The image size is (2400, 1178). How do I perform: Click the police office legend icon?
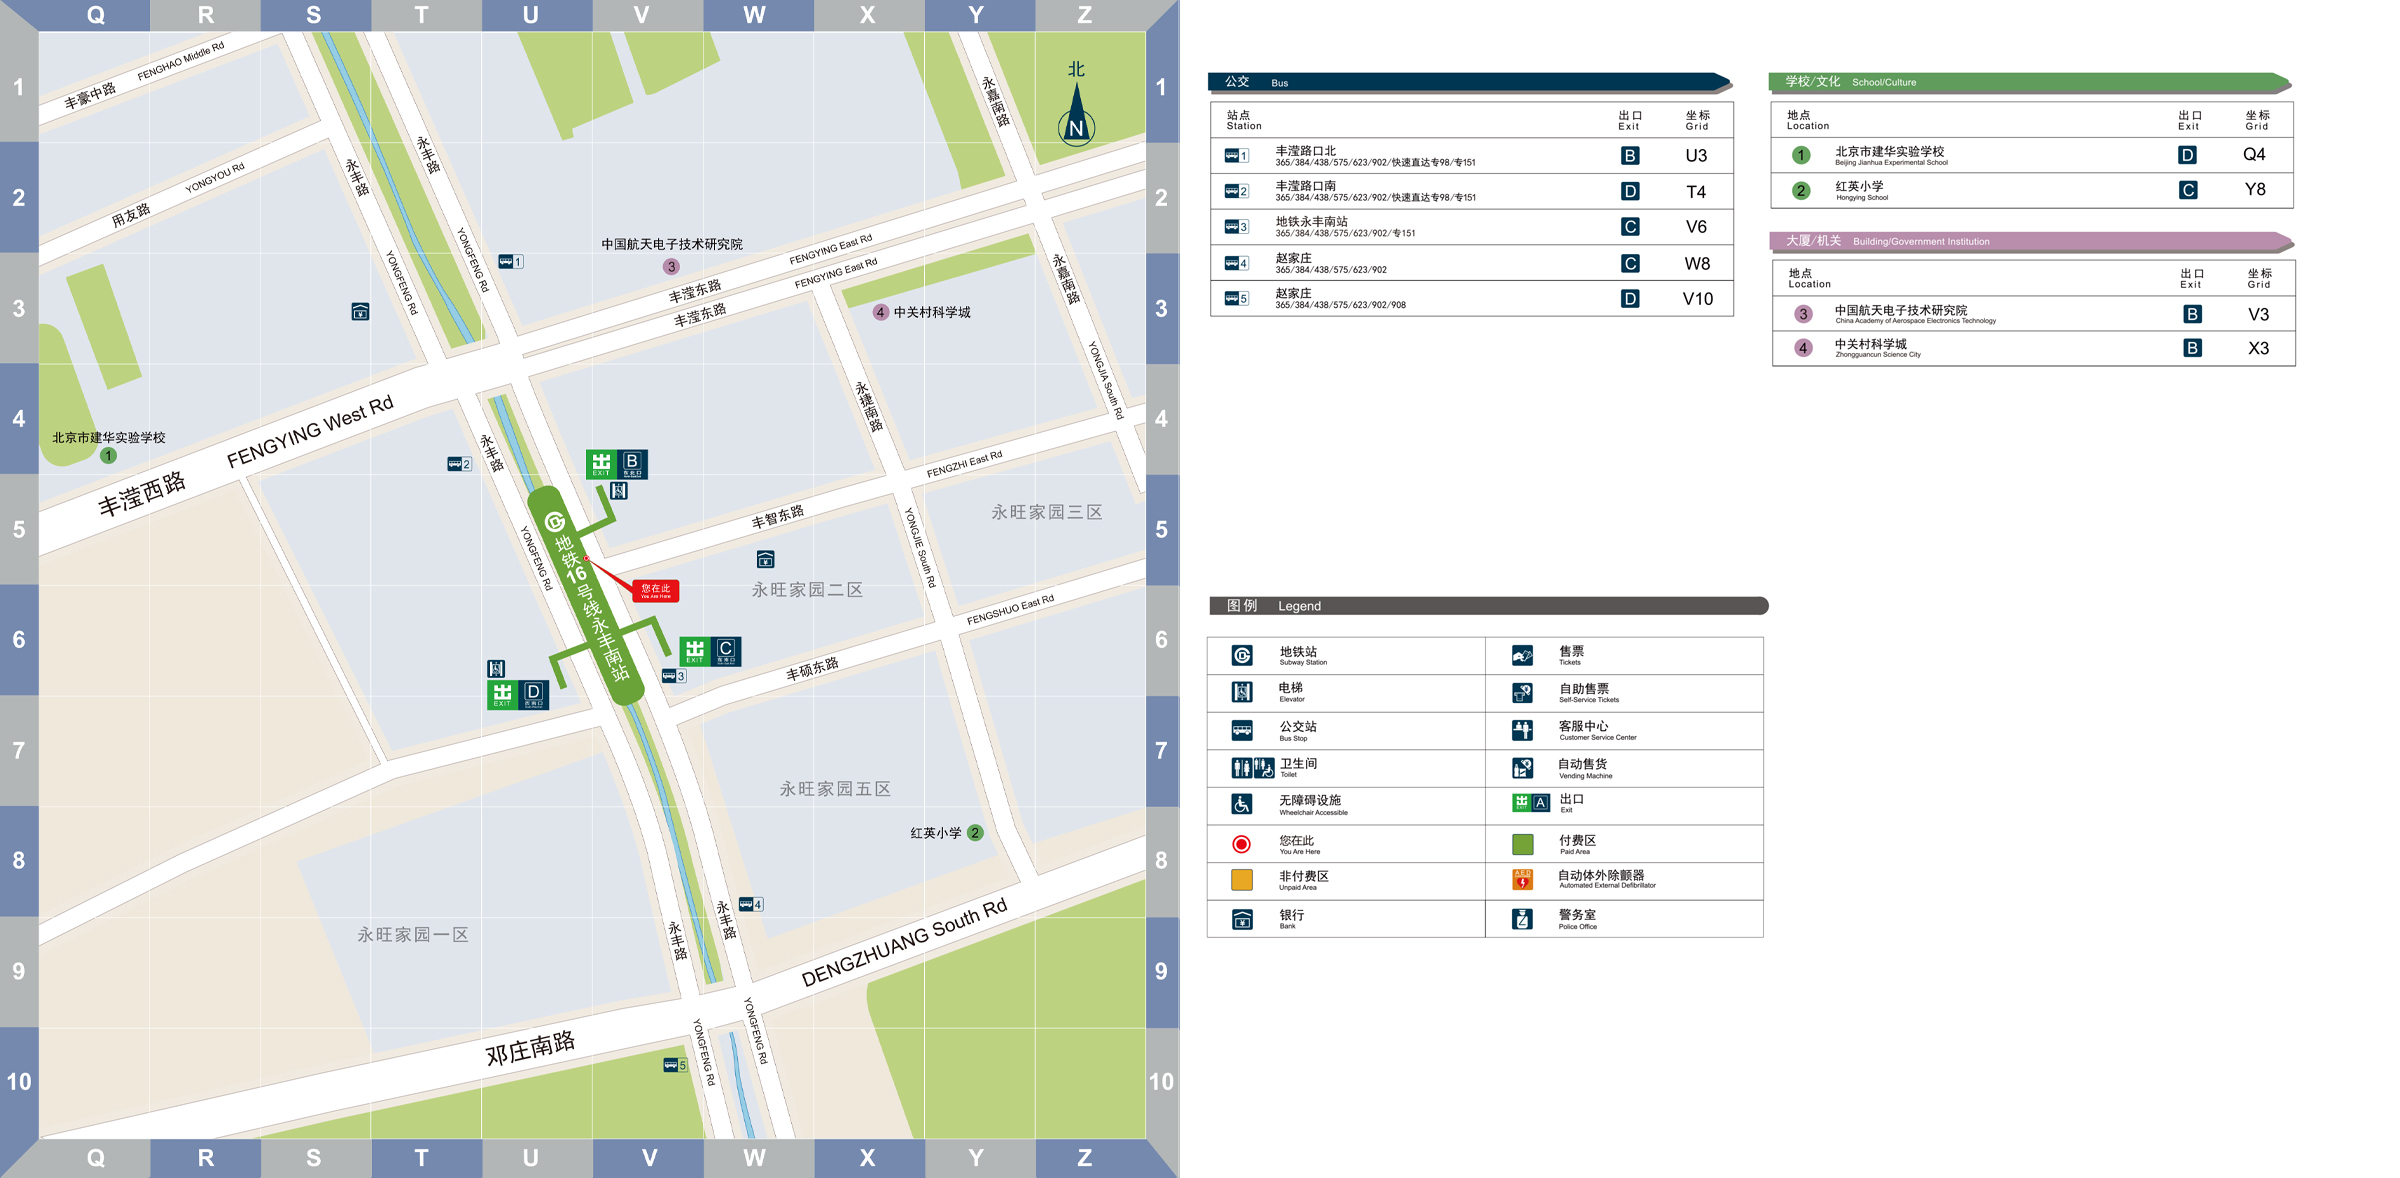1522,919
